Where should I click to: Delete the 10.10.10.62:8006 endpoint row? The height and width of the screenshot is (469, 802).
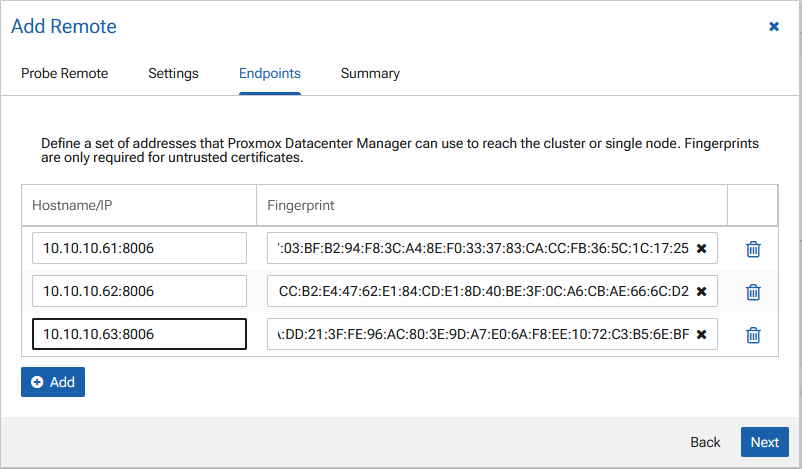point(753,292)
